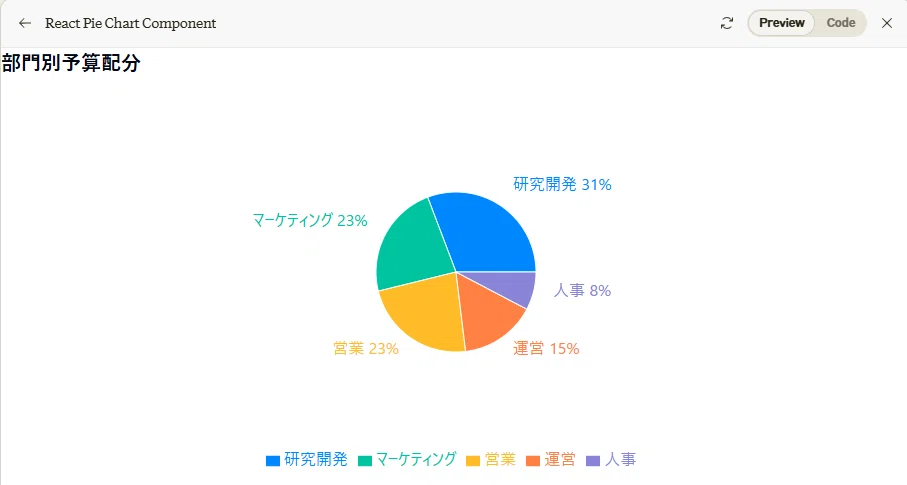The image size is (907, 485).
Task: Click the blue 研究開発 legend swatch
Action: 272,461
